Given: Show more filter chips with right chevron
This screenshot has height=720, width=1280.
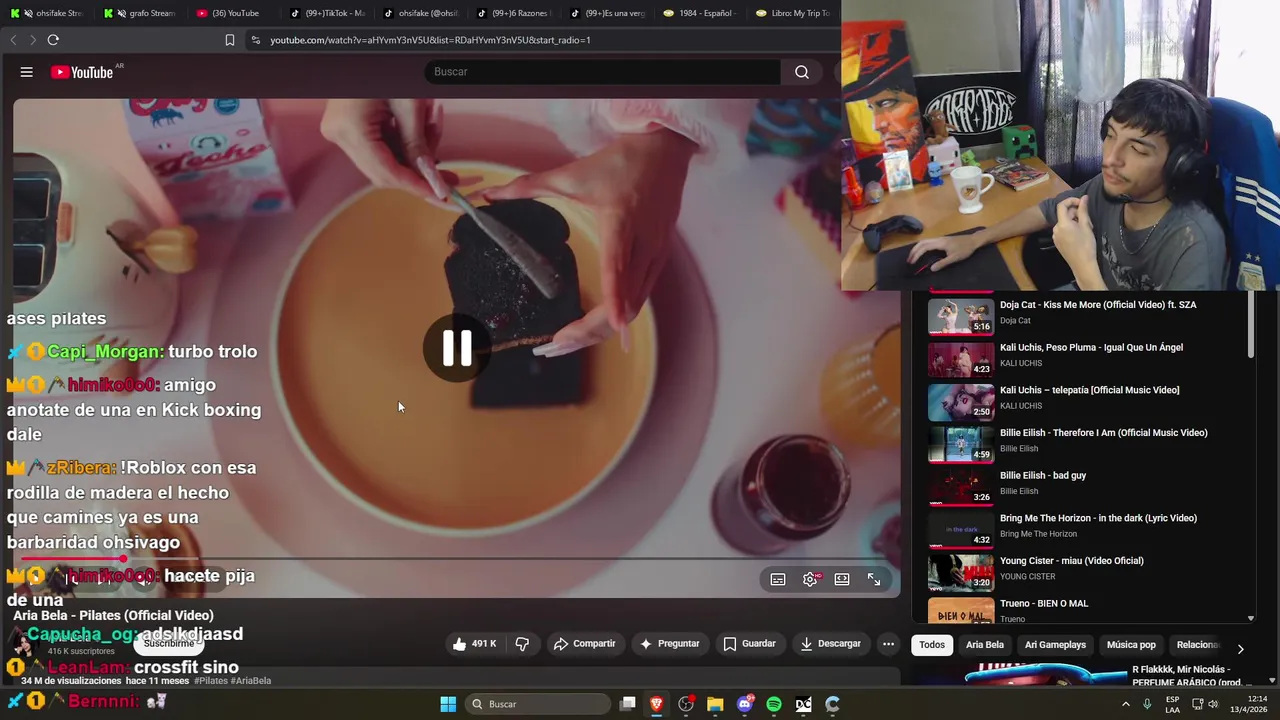Looking at the screenshot, I should coord(1240,648).
